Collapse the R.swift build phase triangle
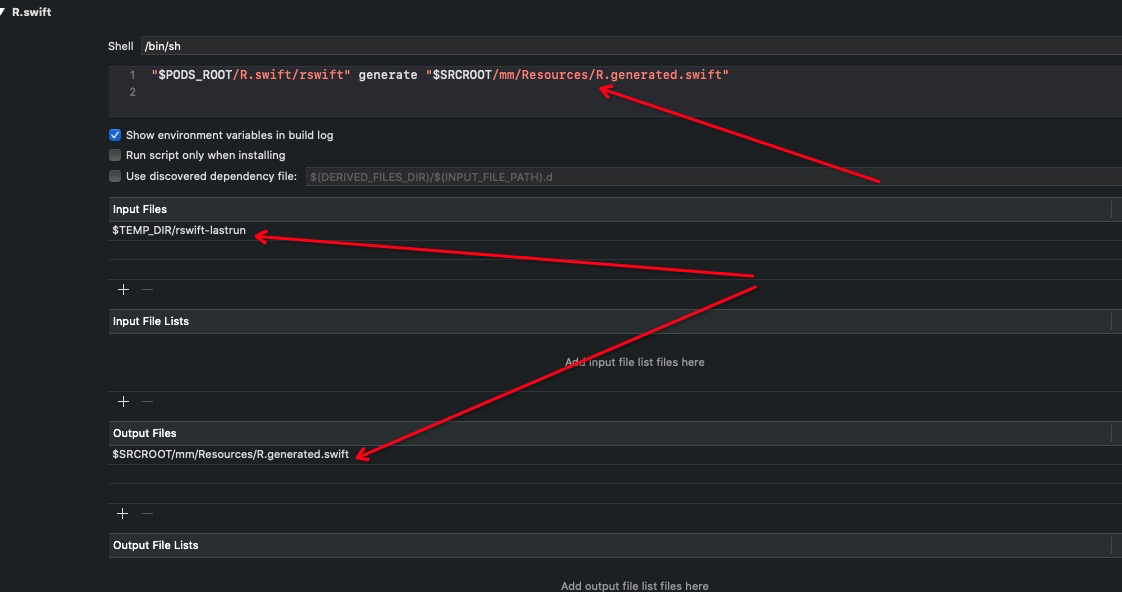The image size is (1122, 592). 3,12
